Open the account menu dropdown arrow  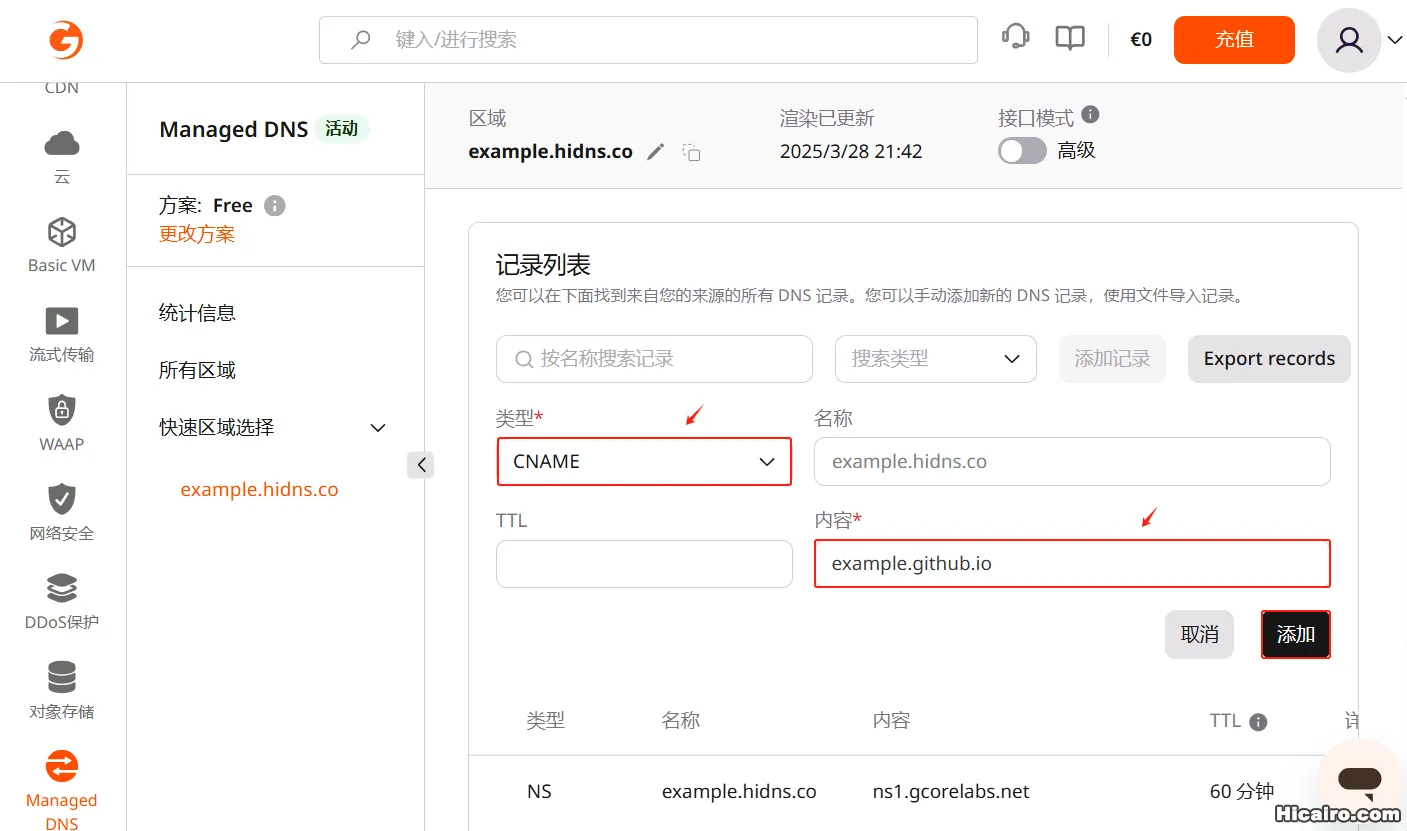1395,40
